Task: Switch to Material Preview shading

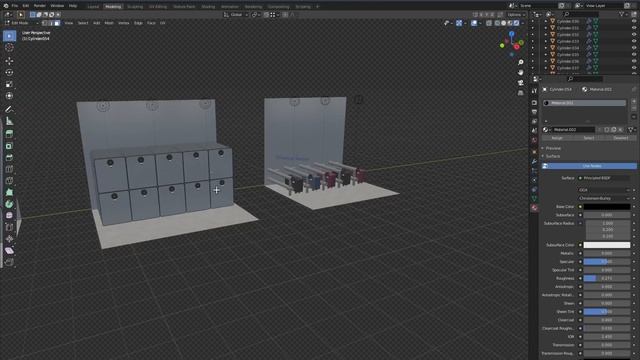Action: [x=510, y=23]
